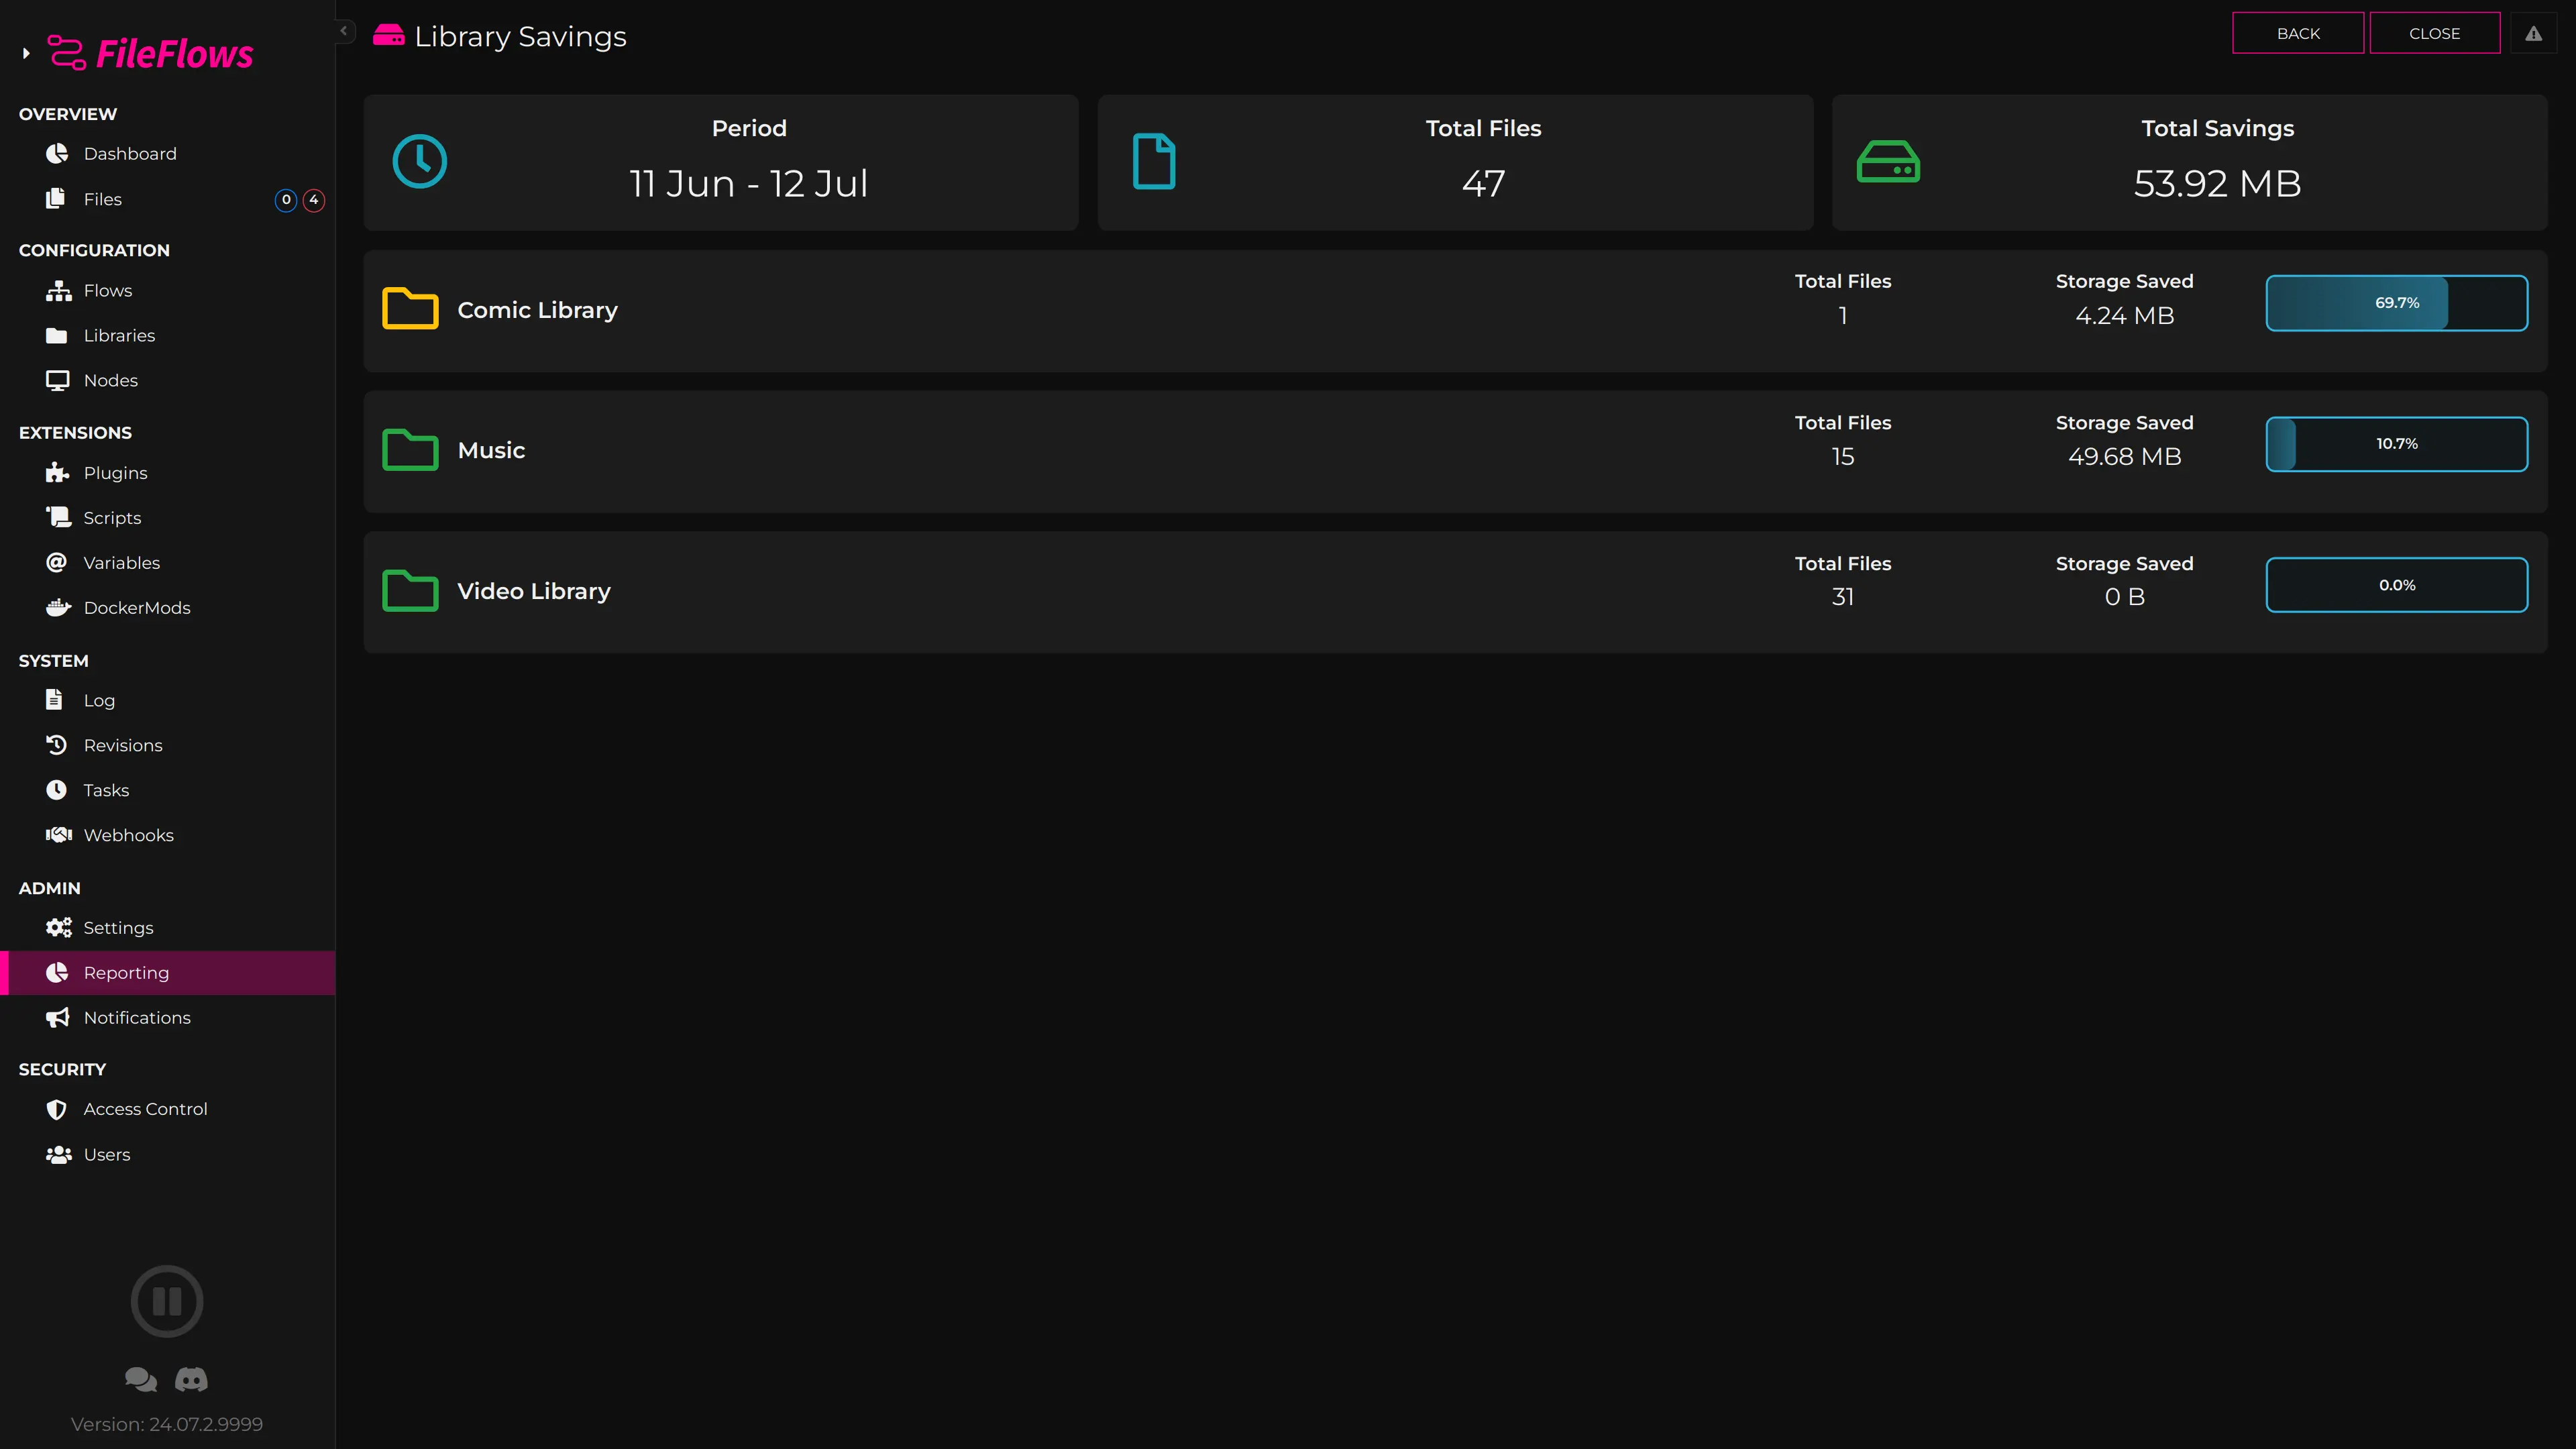Click the Video Library folder icon
Viewport: 2576px width, 1449px height.
click(x=410, y=591)
